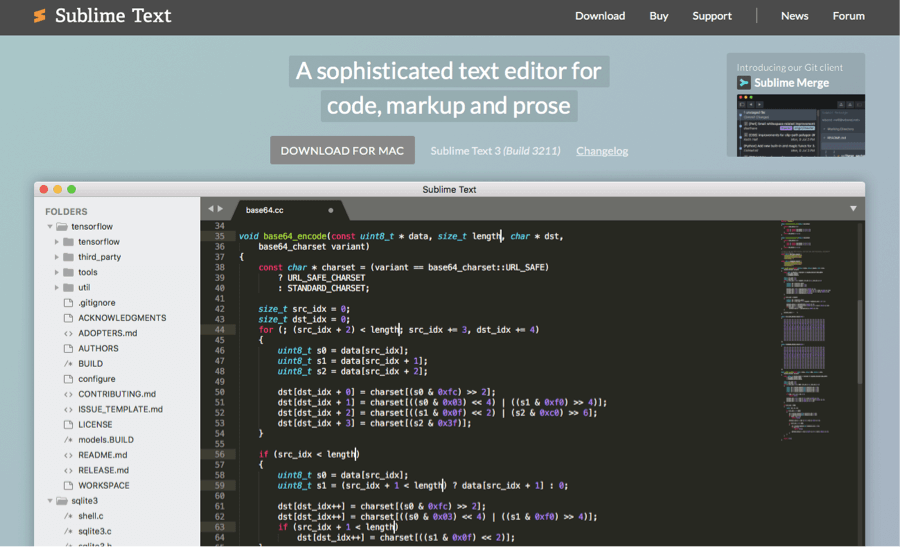Click the tools folder icon
The image size is (900, 547).
(x=68, y=272)
